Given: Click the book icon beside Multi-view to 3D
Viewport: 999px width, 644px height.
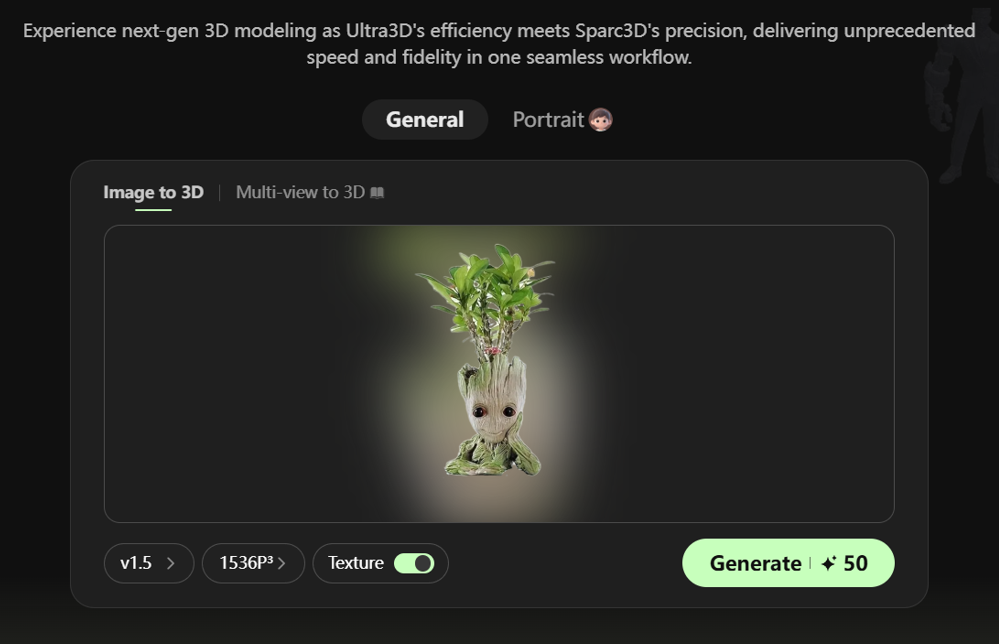Looking at the screenshot, I should [x=377, y=193].
